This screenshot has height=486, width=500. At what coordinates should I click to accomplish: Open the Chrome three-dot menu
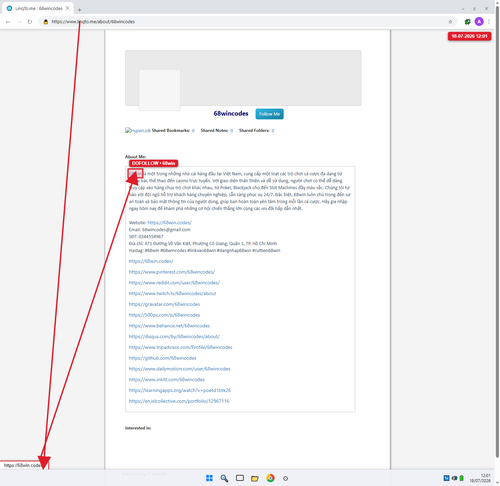coord(489,22)
